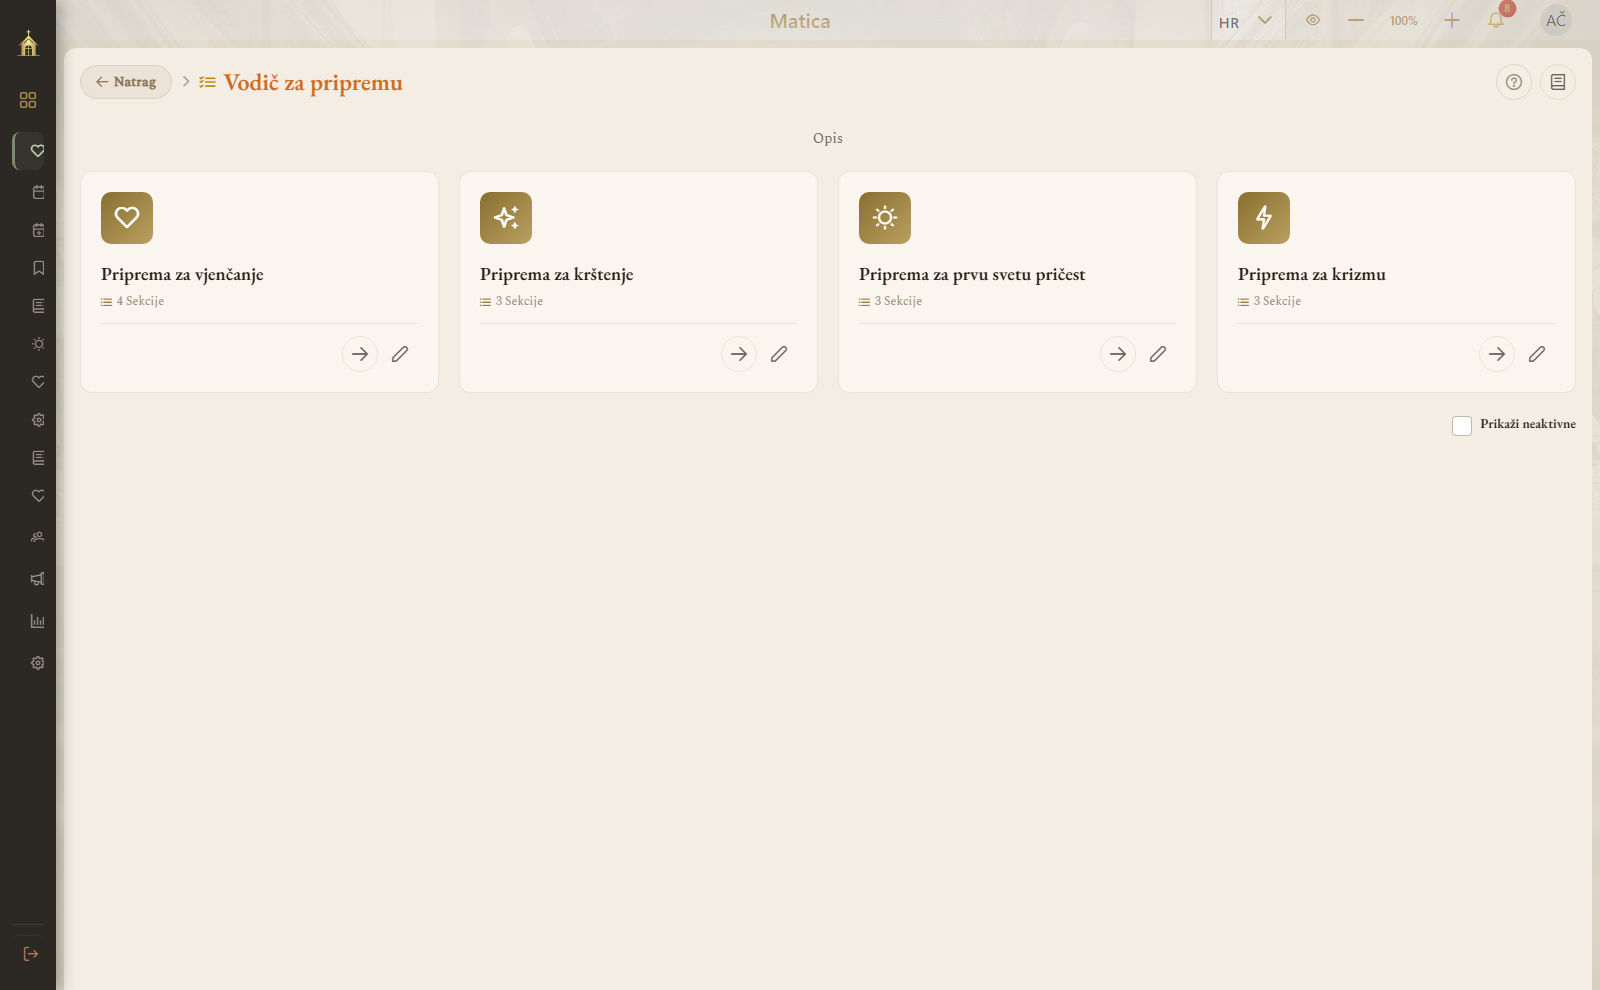Select the people group sidebar item
The height and width of the screenshot is (990, 1600).
click(38, 537)
